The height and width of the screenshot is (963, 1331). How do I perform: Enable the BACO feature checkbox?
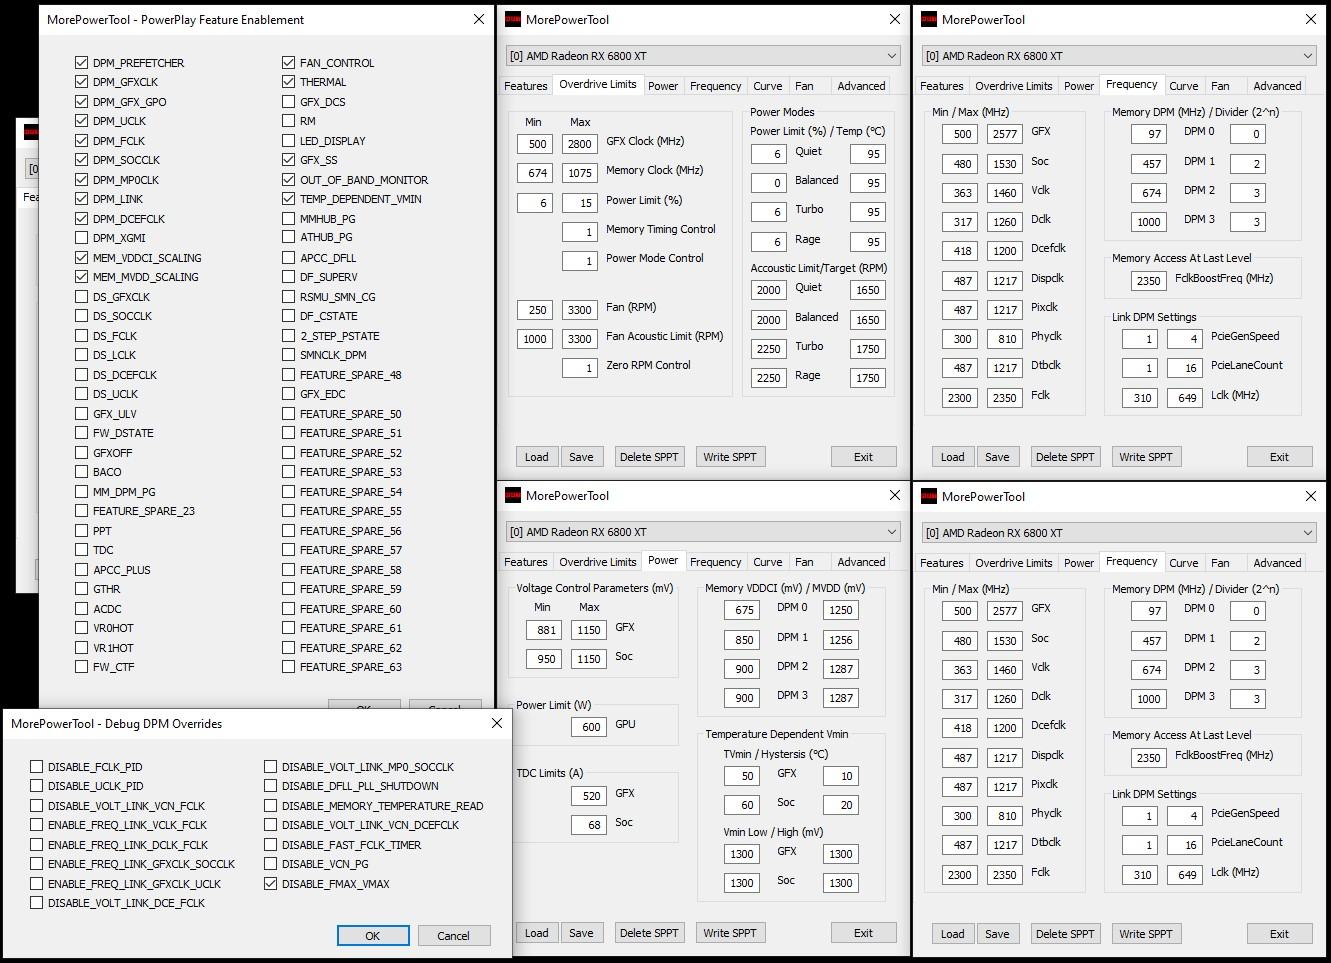pyautogui.click(x=82, y=472)
